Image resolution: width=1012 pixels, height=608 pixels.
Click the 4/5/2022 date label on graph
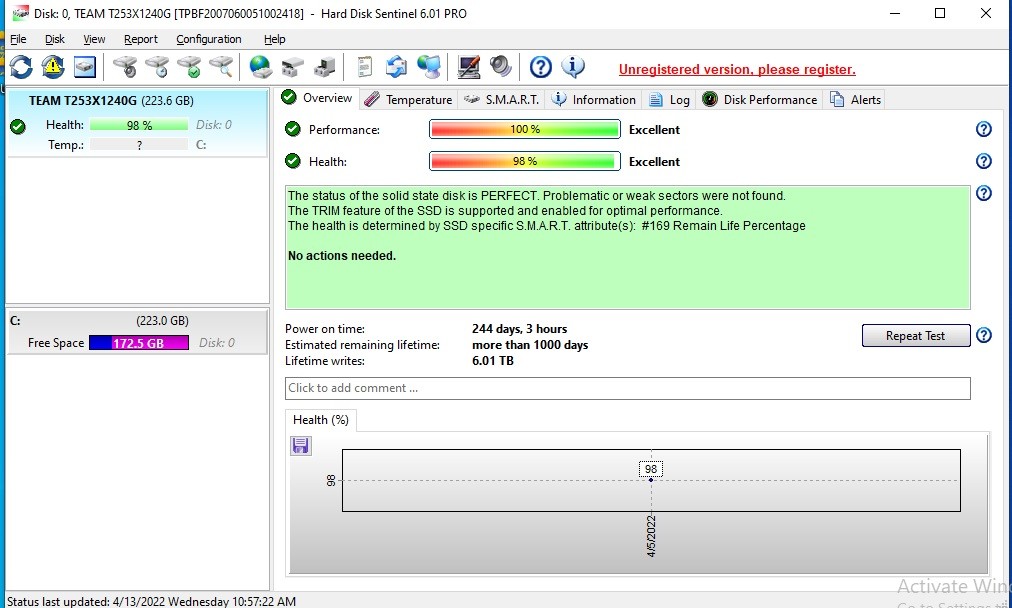click(x=651, y=535)
